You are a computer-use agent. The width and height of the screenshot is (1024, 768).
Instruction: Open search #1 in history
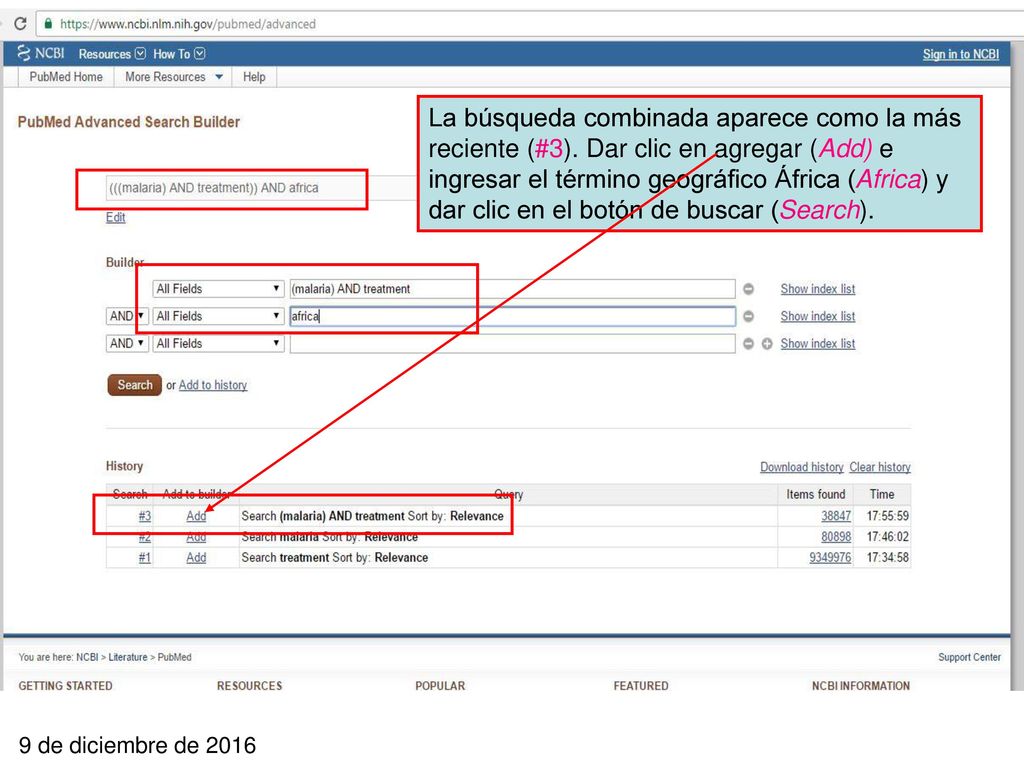tap(144, 558)
